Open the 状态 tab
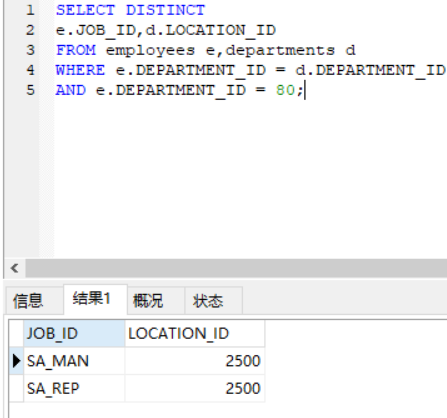This screenshot has width=447, height=418. 214,301
